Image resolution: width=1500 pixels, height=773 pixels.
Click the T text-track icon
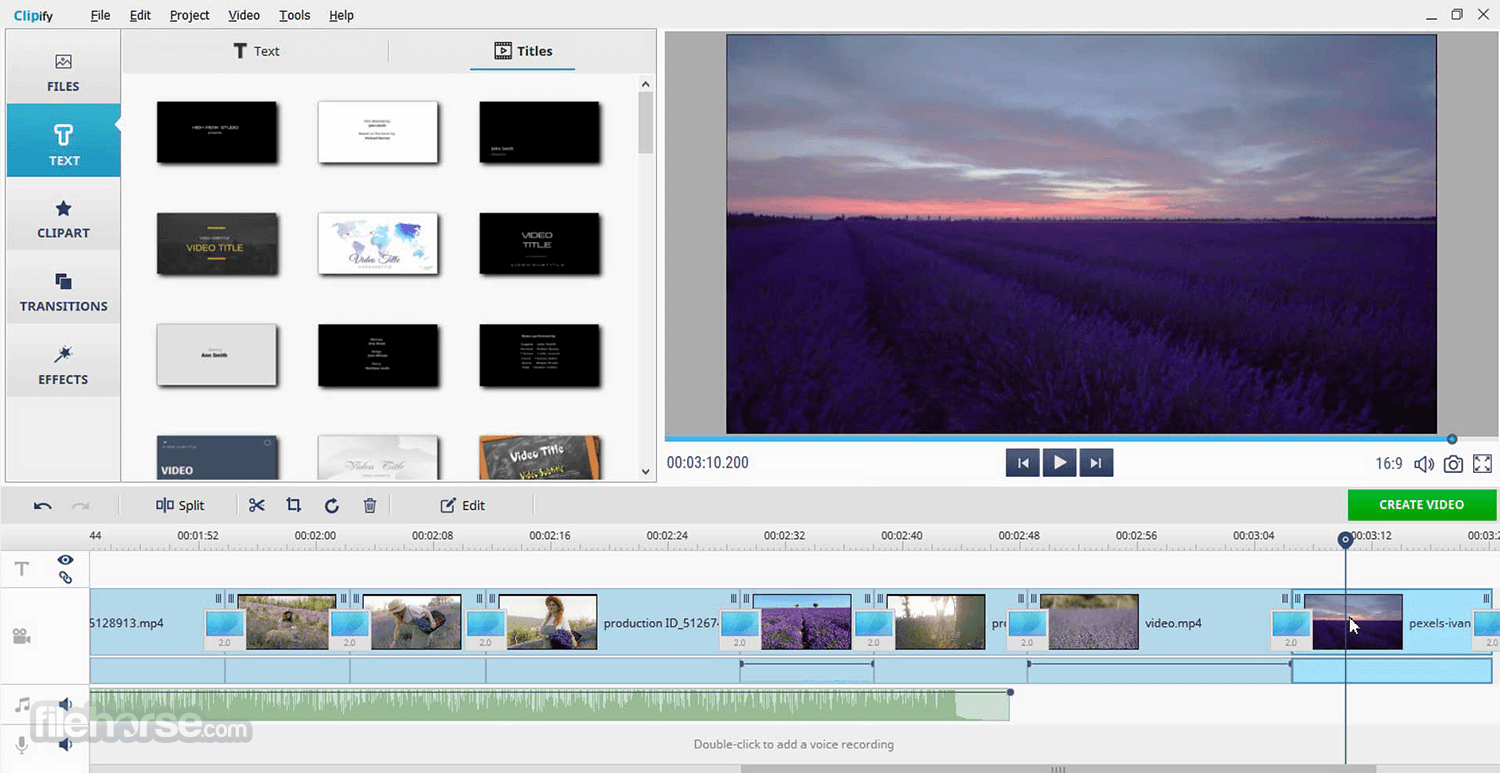(22, 569)
